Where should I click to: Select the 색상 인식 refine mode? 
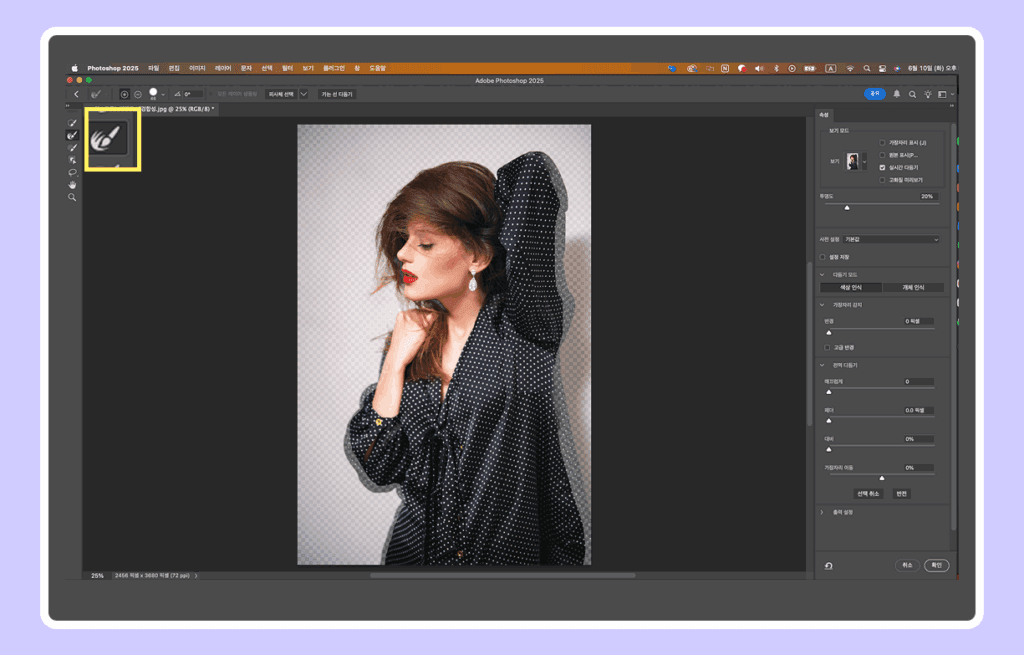click(850, 287)
